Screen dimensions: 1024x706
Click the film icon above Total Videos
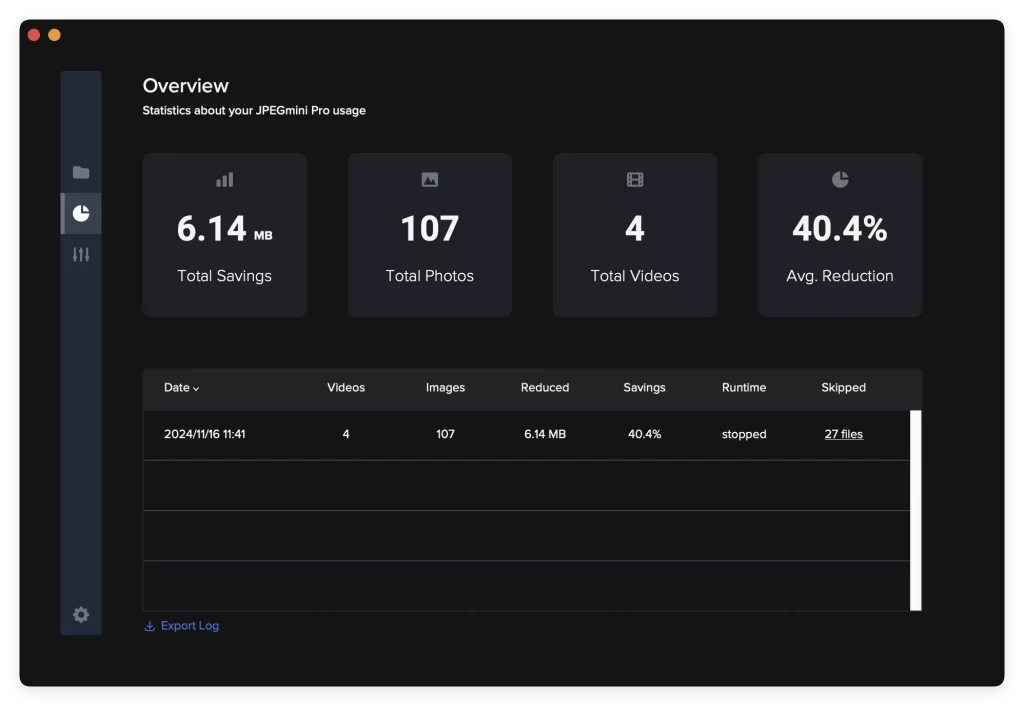pyautogui.click(x=635, y=180)
